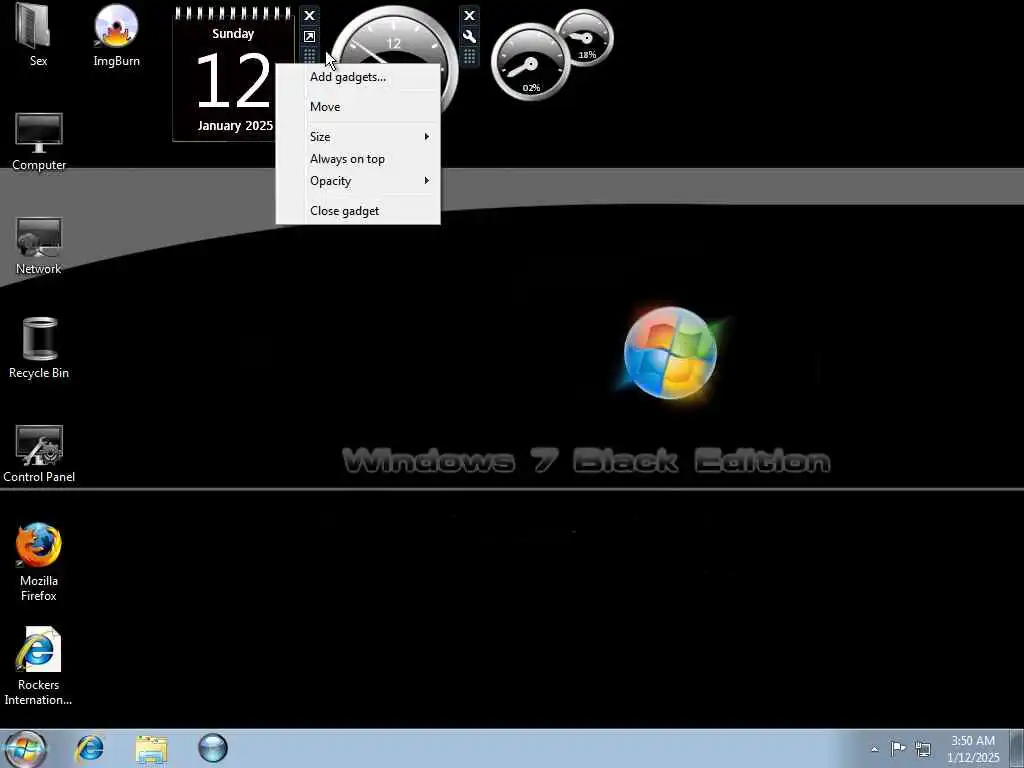Click the calendar gadget larger-size arrow icon
The height and width of the screenshot is (768, 1024).
pyautogui.click(x=310, y=37)
